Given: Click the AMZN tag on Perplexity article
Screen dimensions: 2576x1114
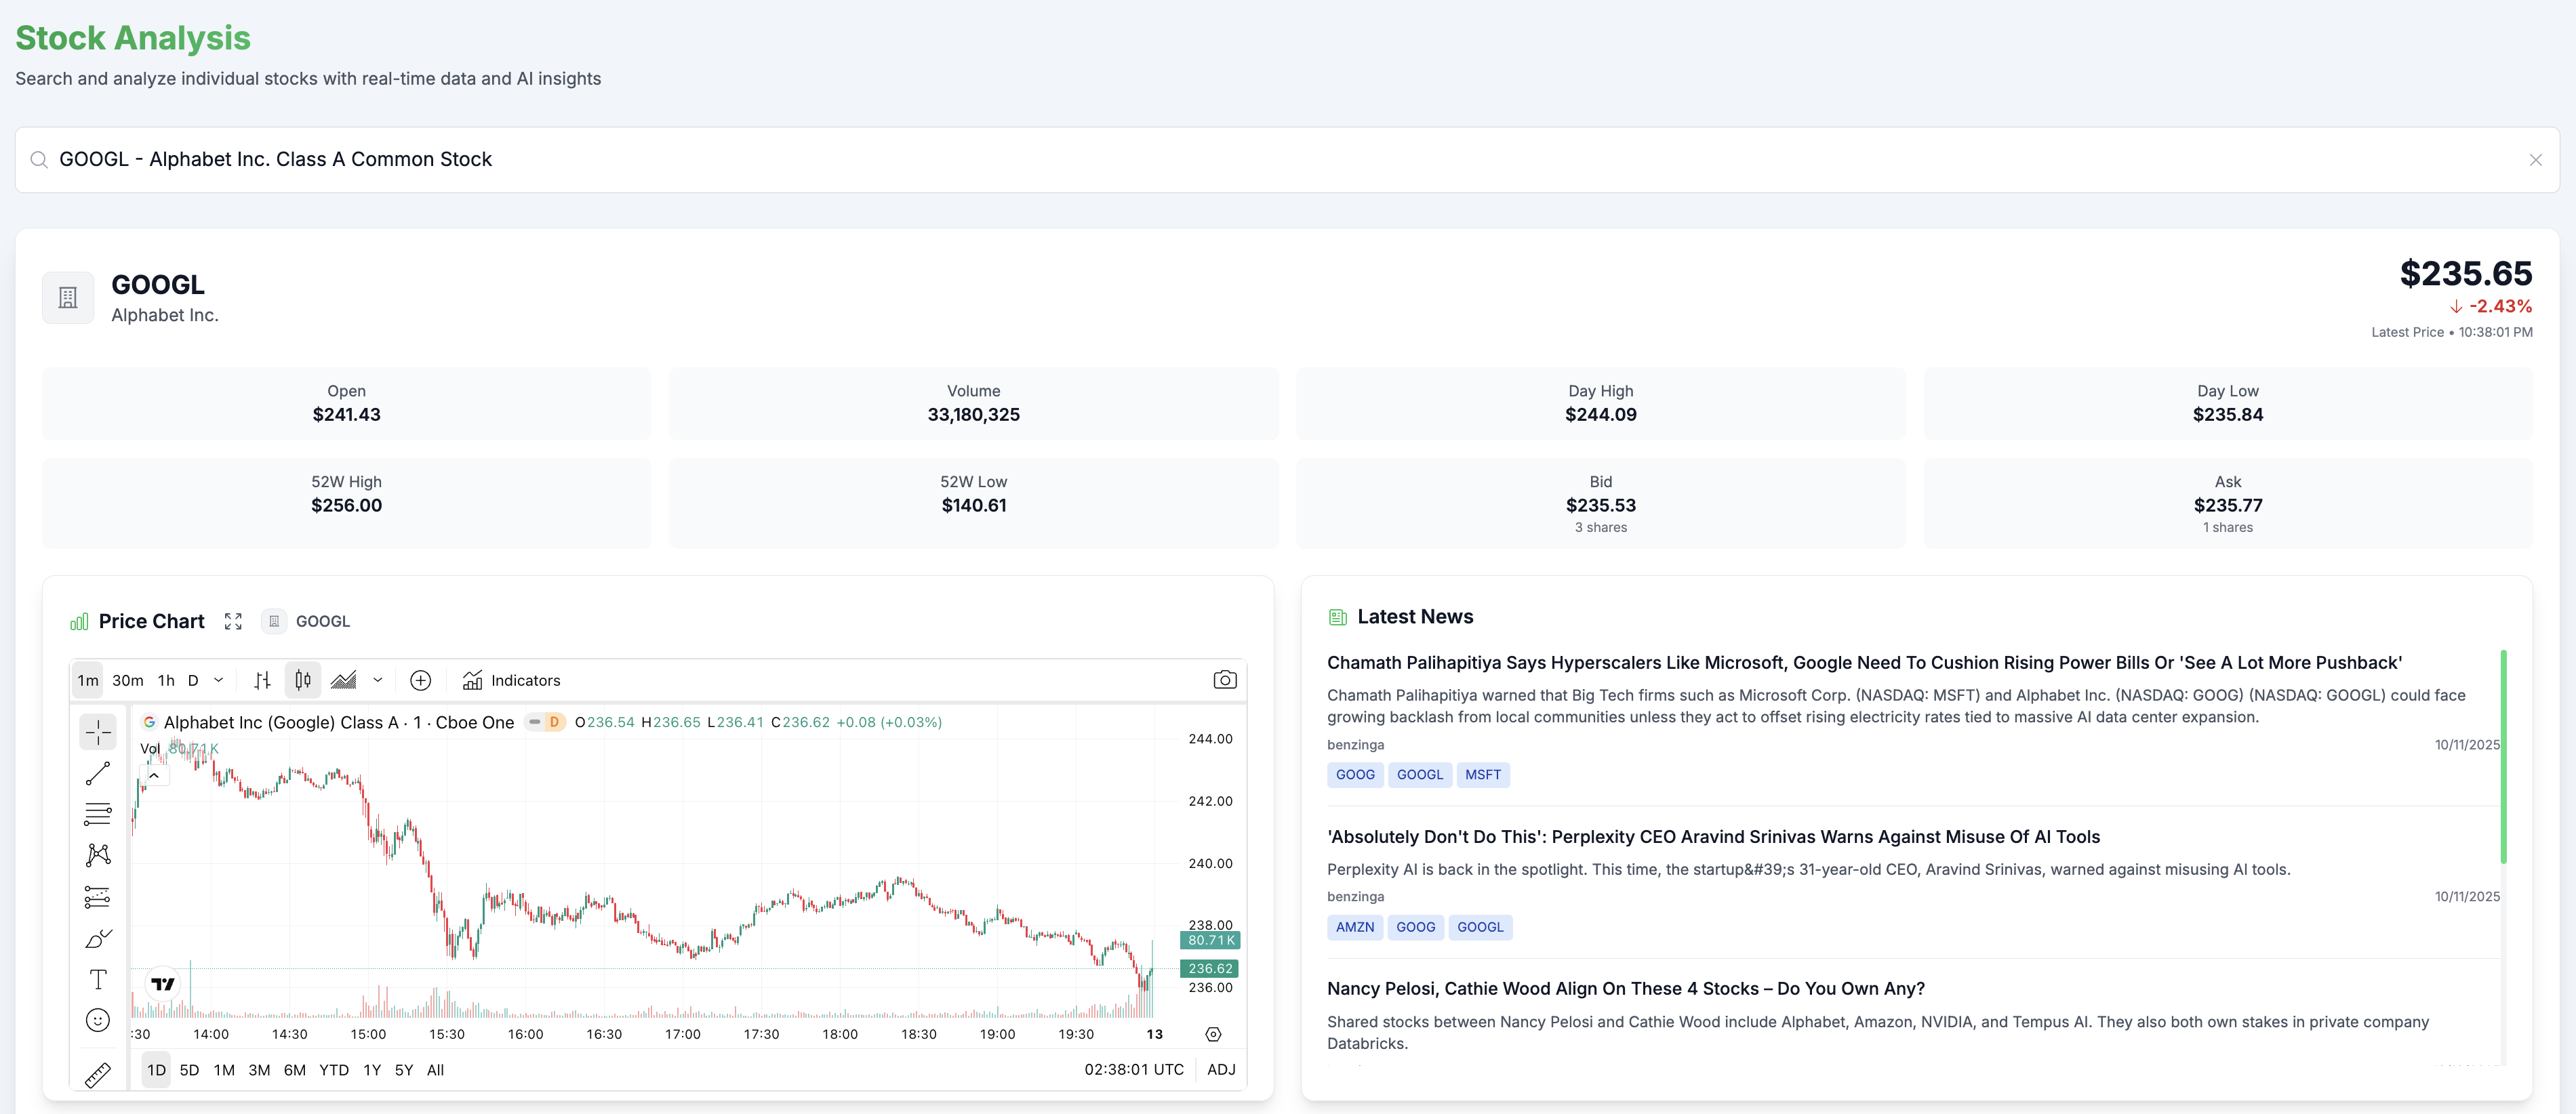Looking at the screenshot, I should 1354,927.
